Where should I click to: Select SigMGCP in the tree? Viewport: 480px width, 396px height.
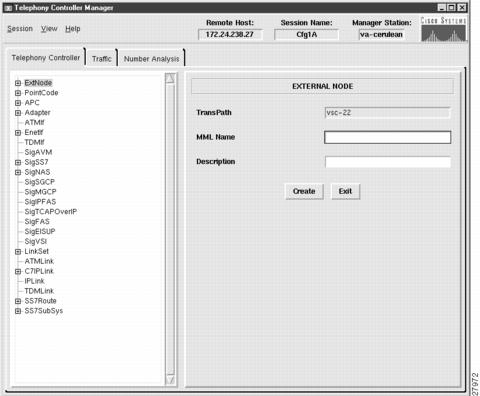click(40, 192)
